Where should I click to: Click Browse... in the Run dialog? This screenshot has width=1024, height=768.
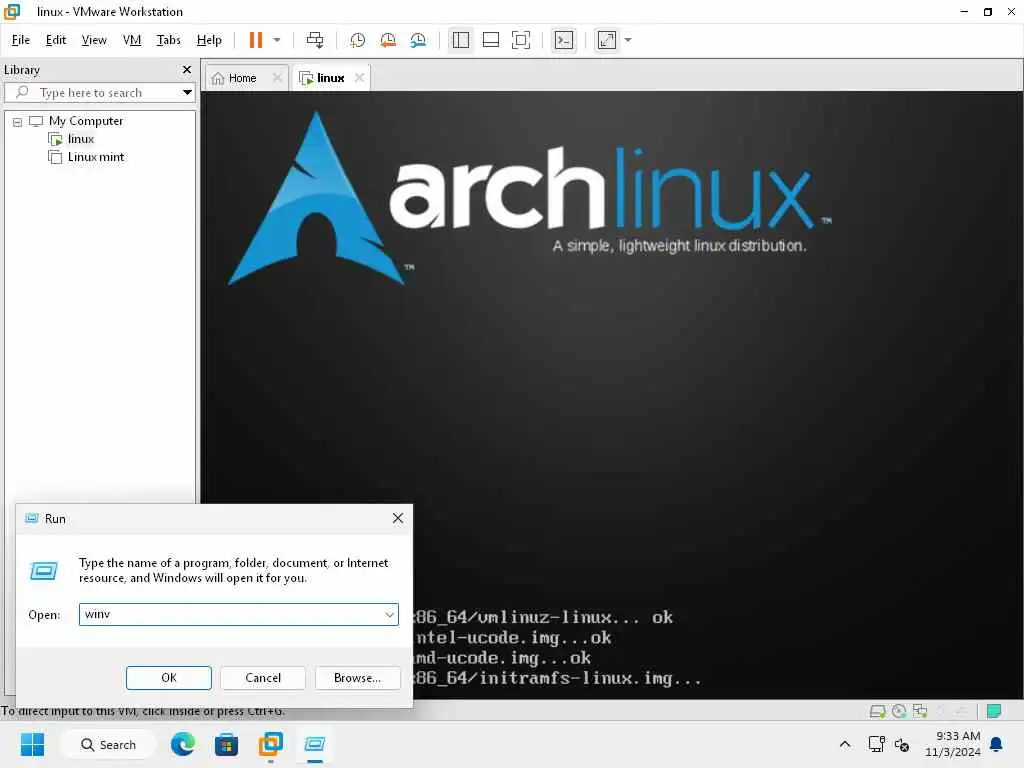357,678
